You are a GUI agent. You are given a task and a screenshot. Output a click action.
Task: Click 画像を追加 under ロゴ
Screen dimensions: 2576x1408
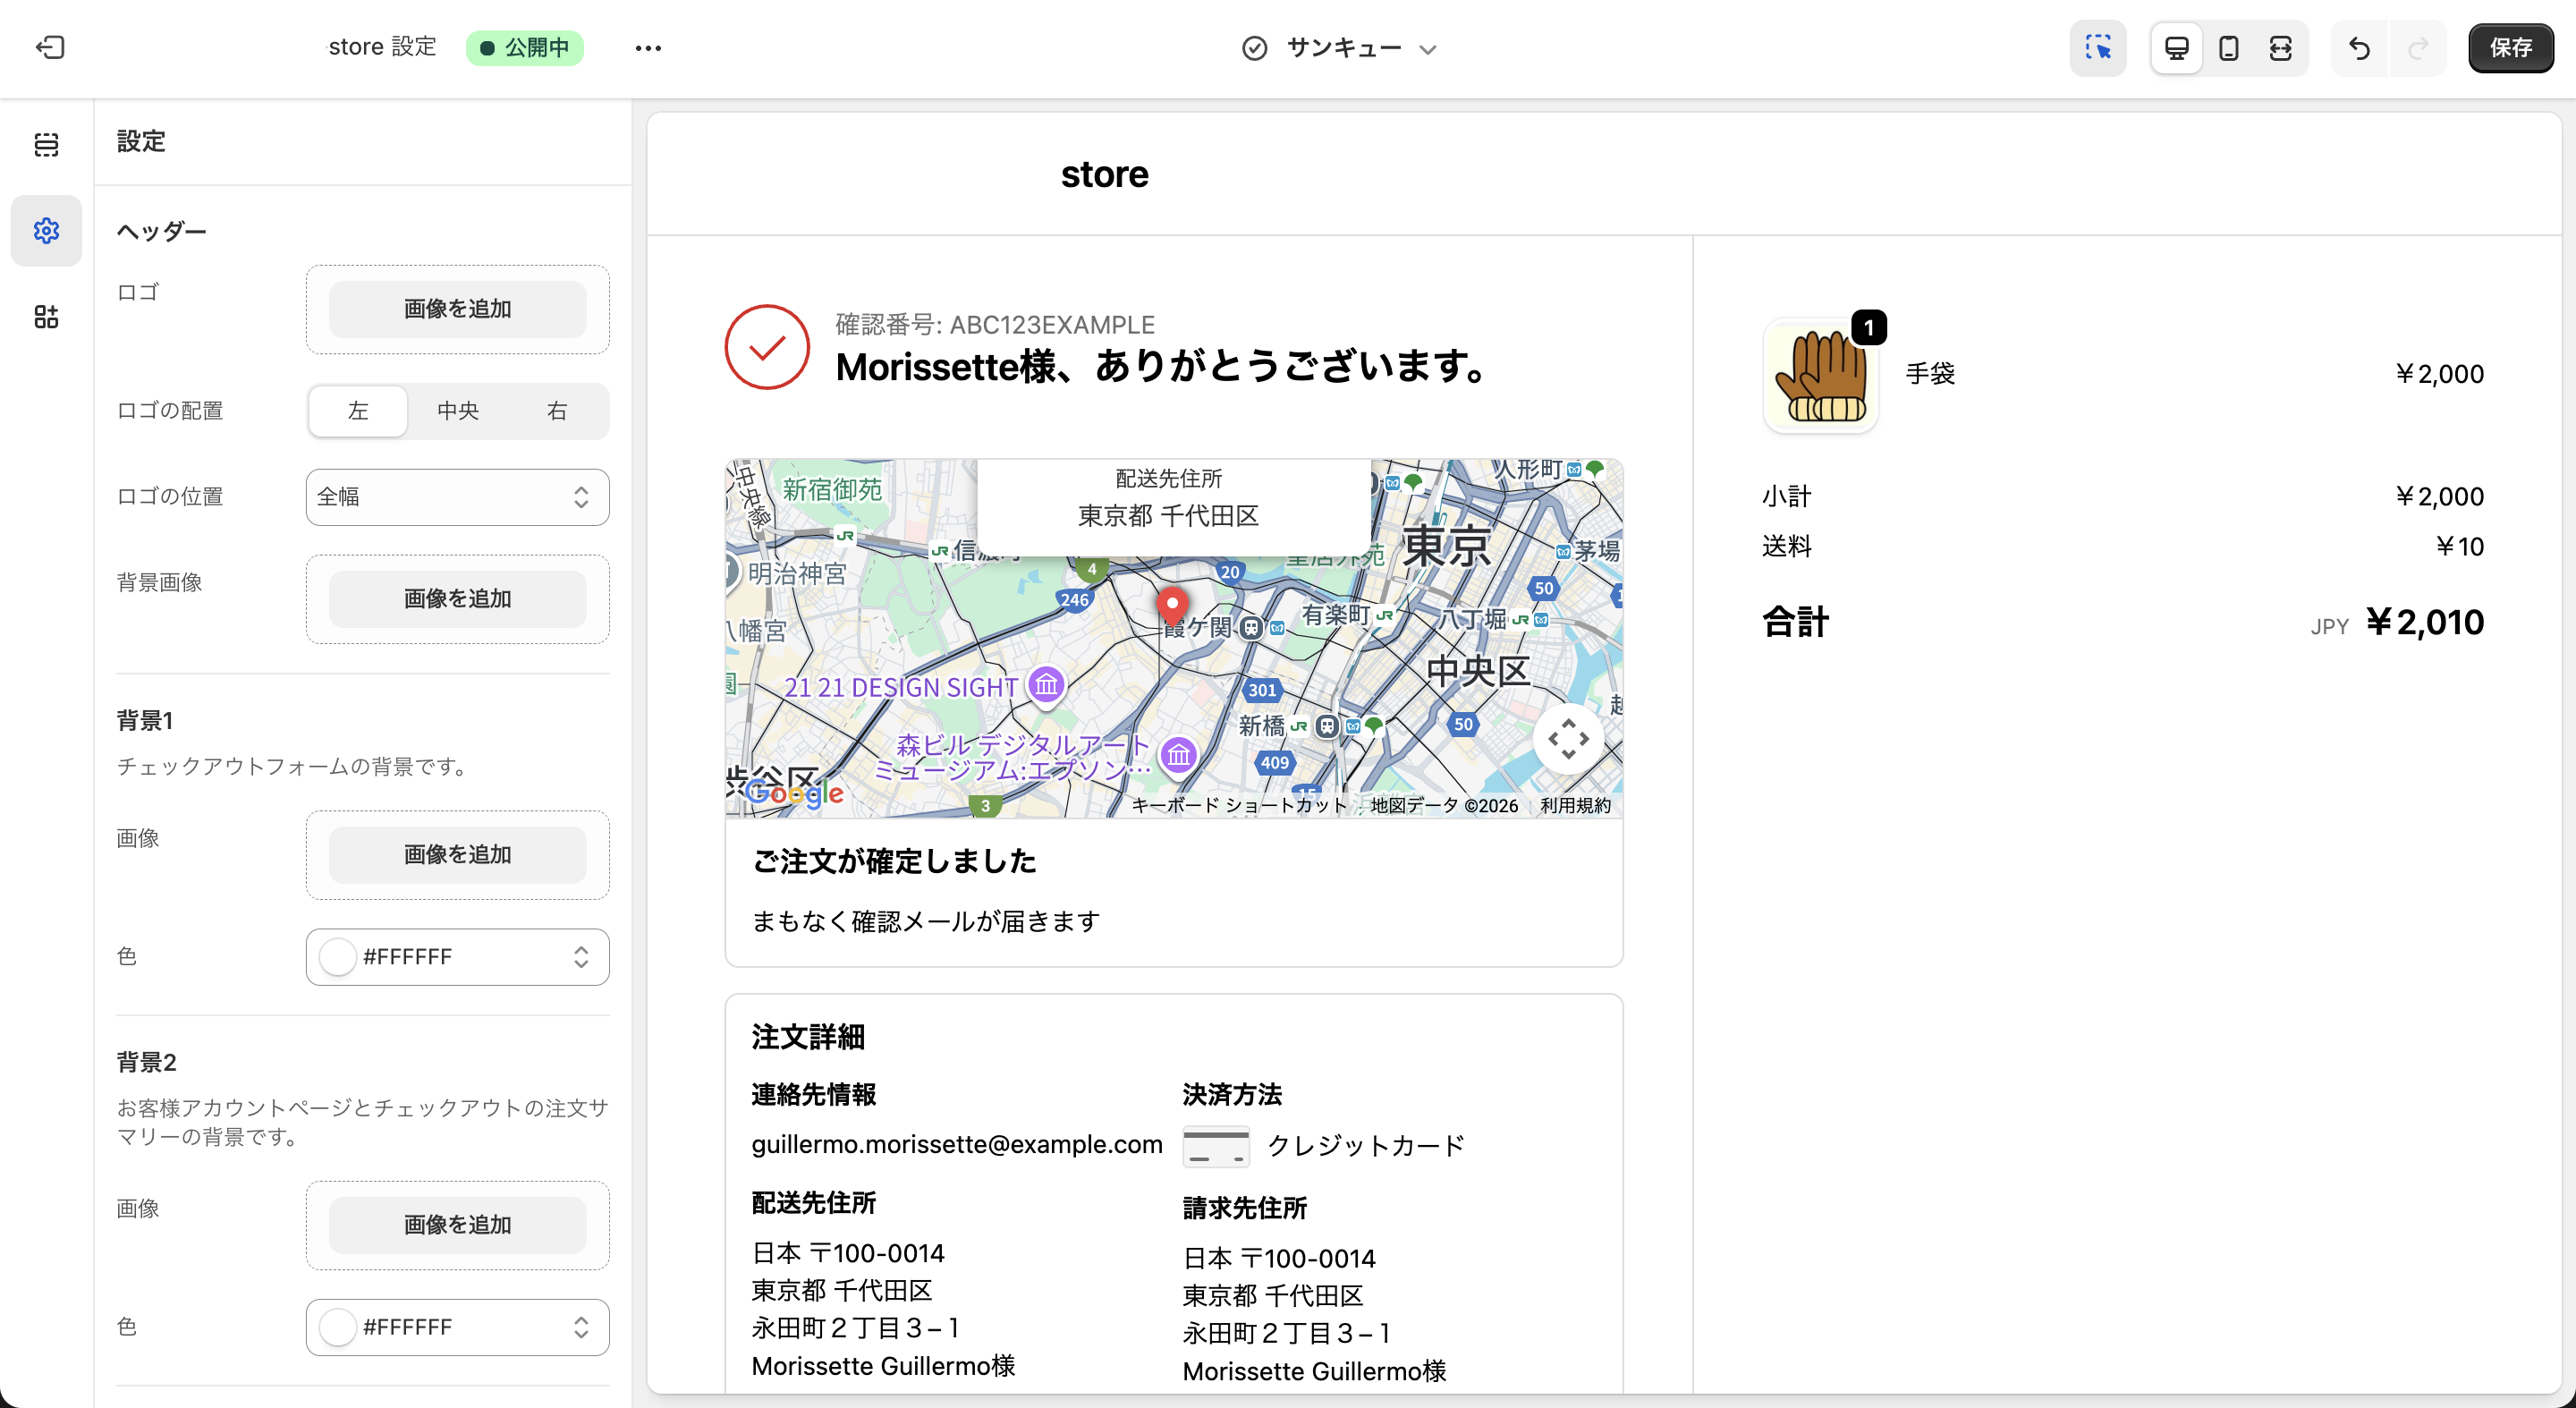tap(457, 309)
